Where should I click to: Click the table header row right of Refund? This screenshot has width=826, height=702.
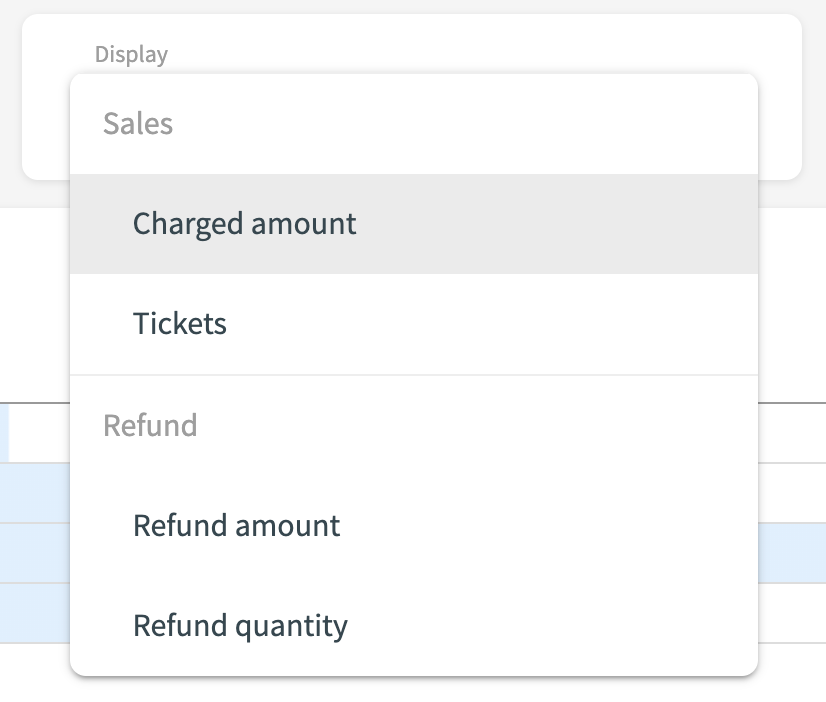tap(791, 433)
